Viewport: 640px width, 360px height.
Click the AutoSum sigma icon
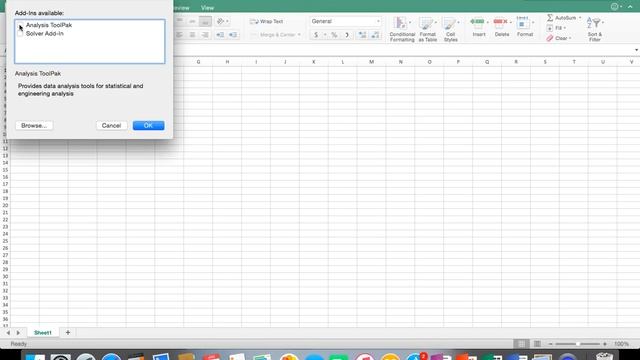(550, 18)
